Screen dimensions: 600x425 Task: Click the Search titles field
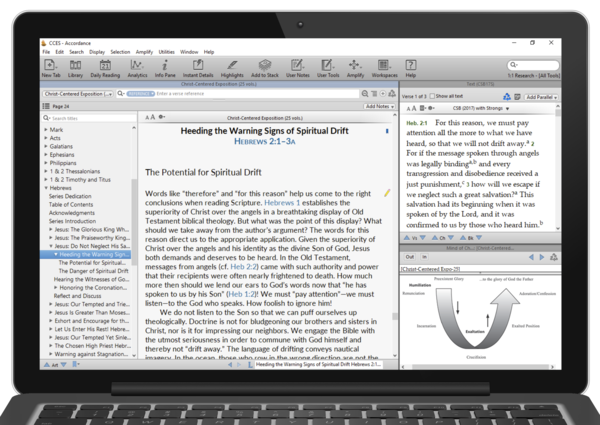pos(89,118)
